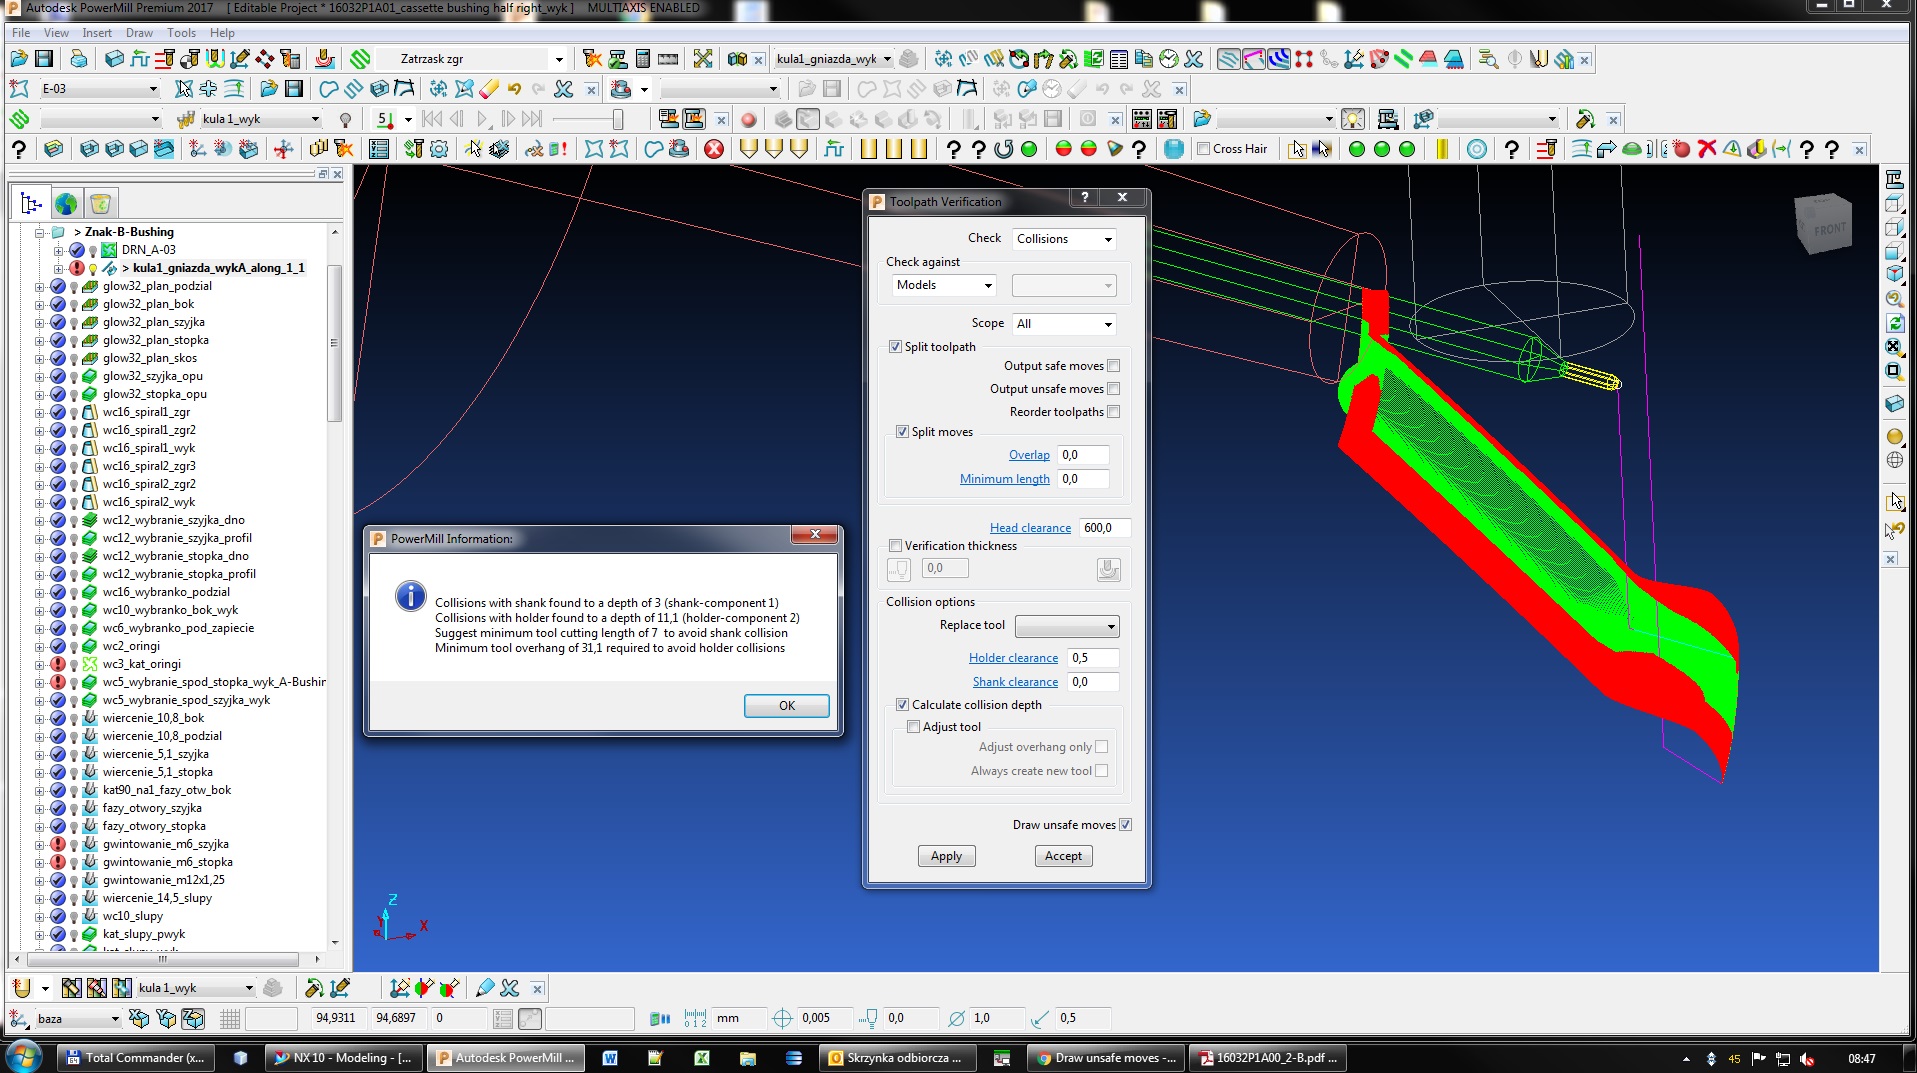Open the Tools menu
This screenshot has width=1917, height=1073.
[x=180, y=33]
